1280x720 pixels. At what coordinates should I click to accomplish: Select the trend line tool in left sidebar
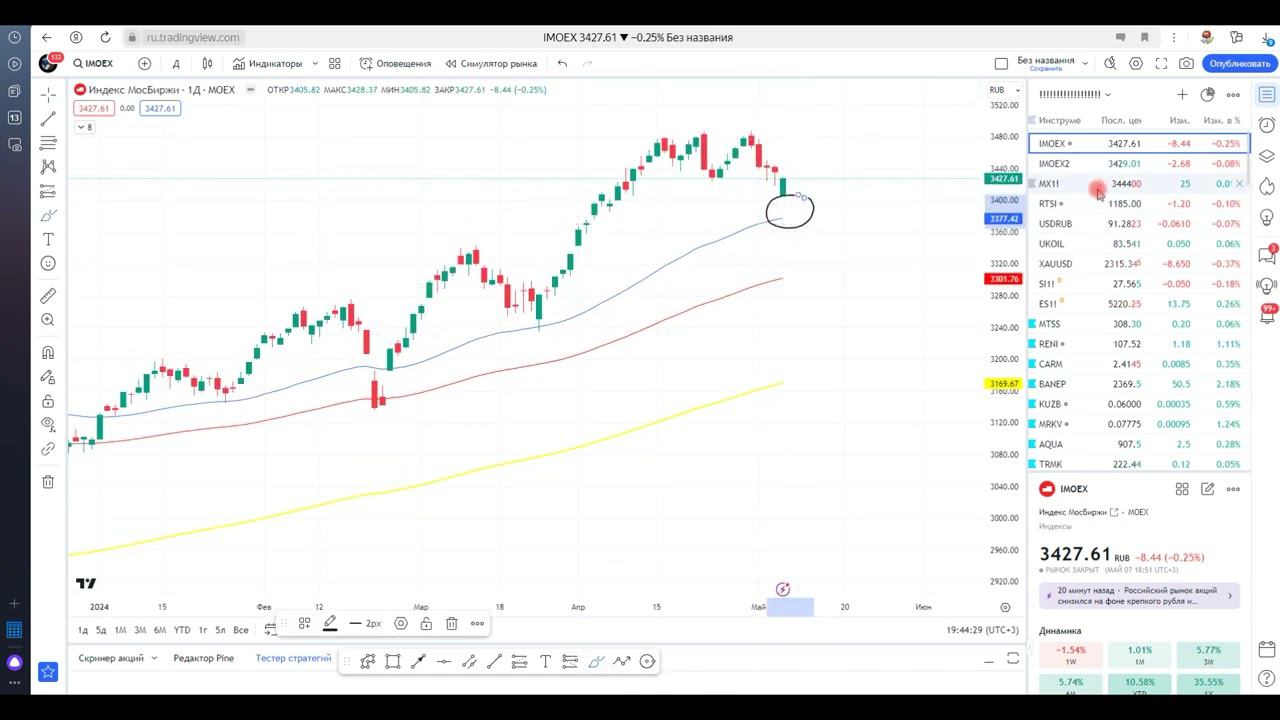coord(48,119)
